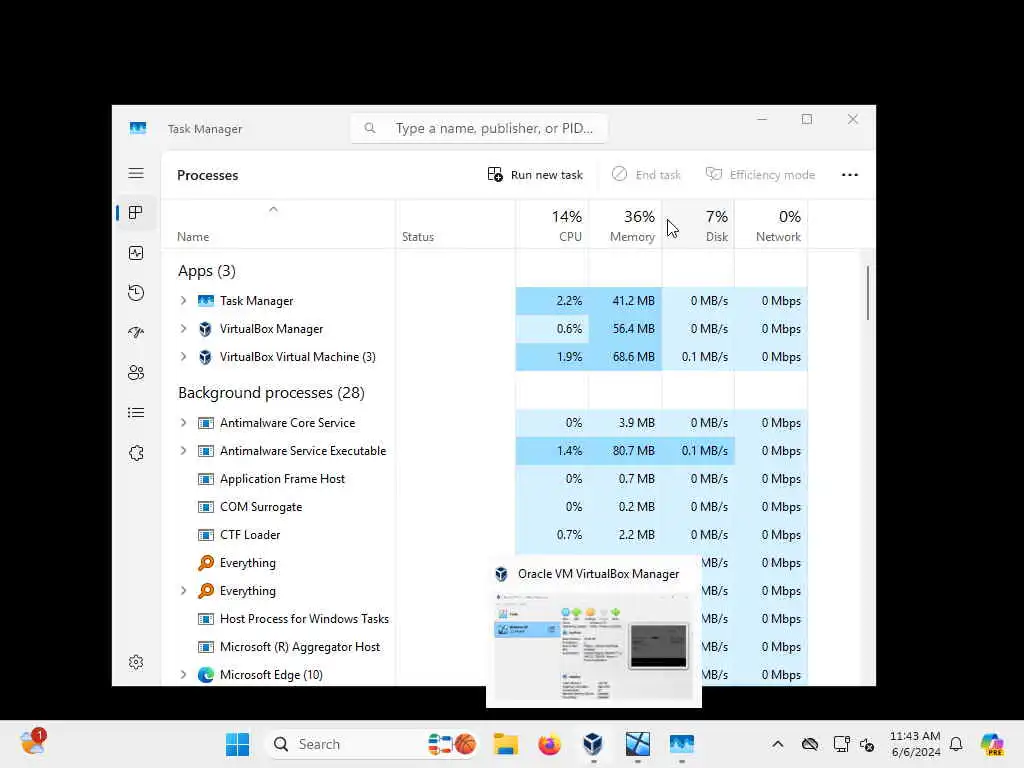Click the Task Manager app icon in title bar
Screen dimensions: 1024x768
(138, 128)
